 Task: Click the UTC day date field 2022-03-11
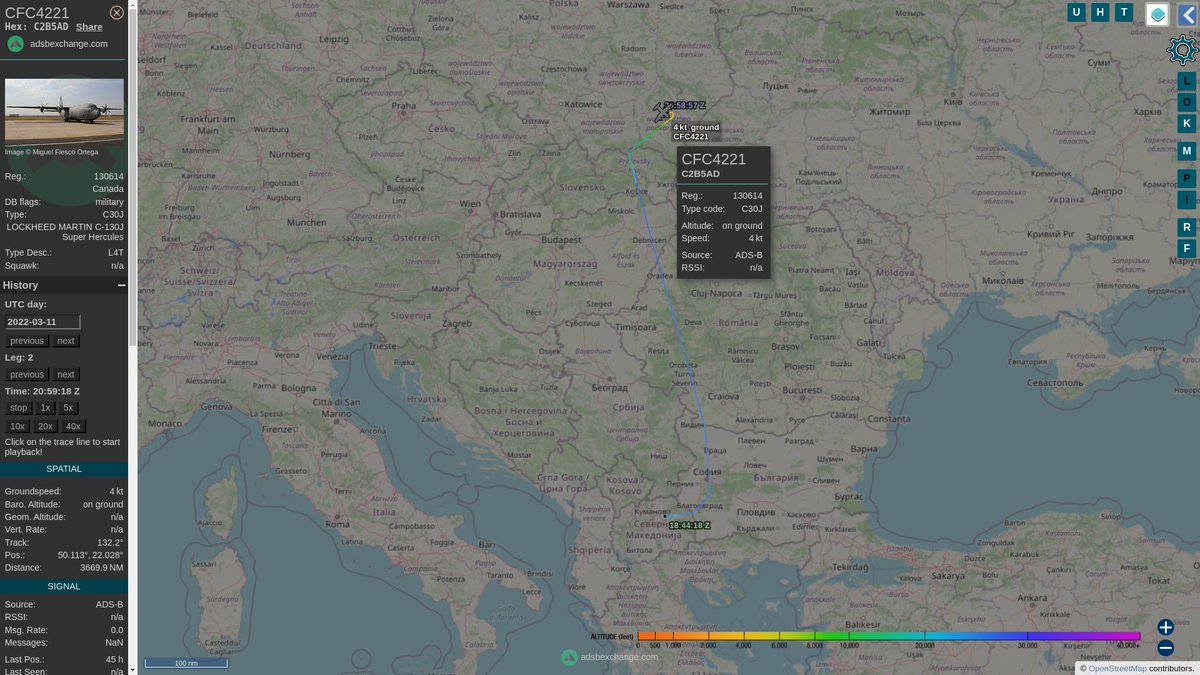click(42, 322)
